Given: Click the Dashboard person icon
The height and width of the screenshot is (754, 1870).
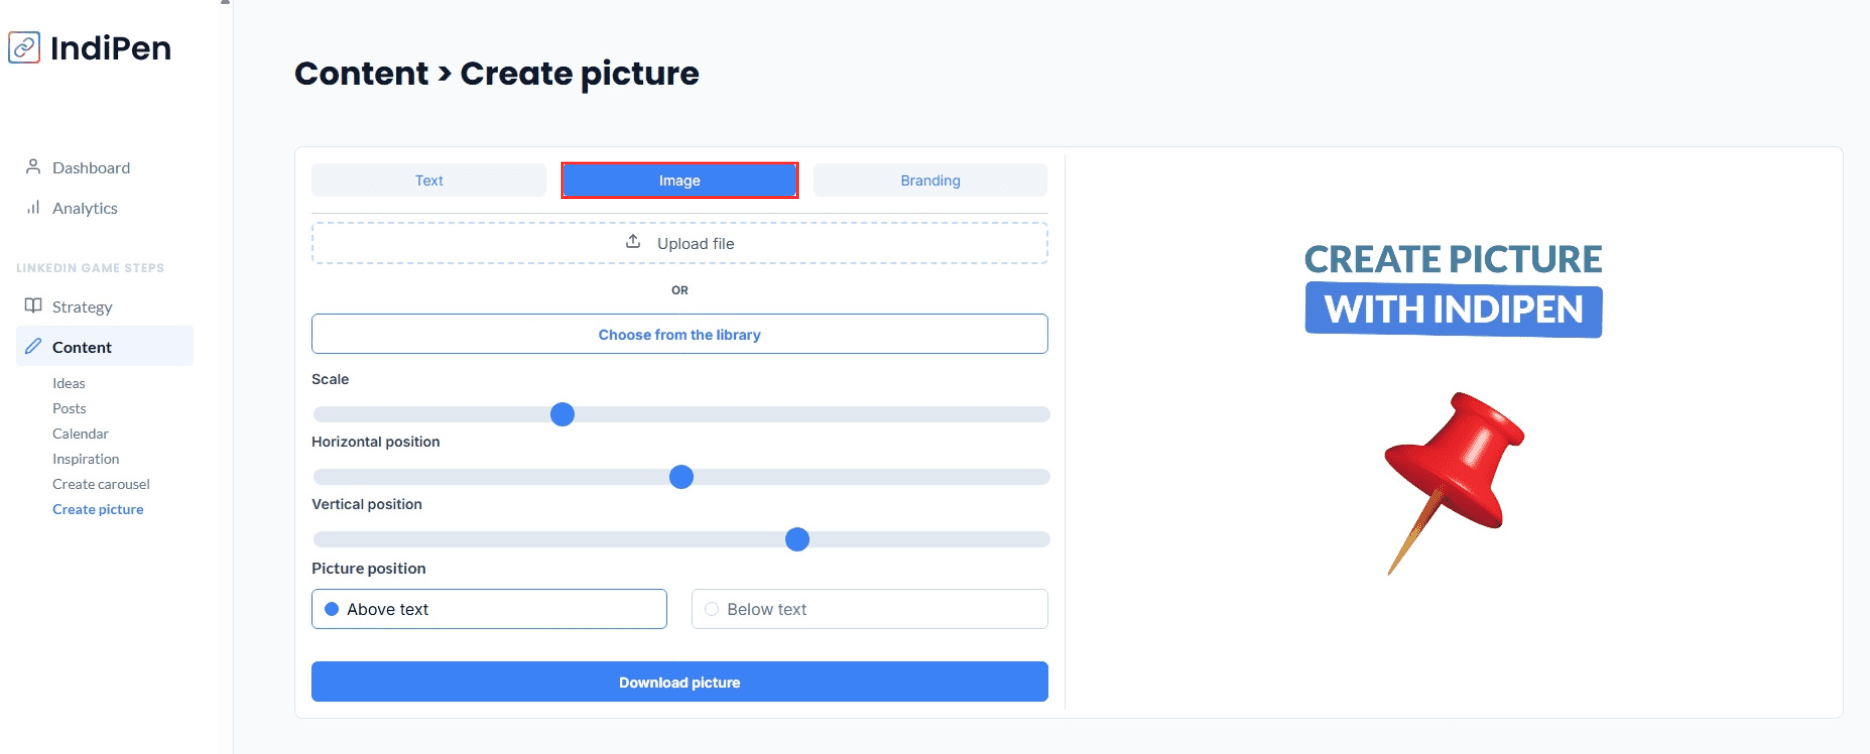Looking at the screenshot, I should (x=33, y=167).
